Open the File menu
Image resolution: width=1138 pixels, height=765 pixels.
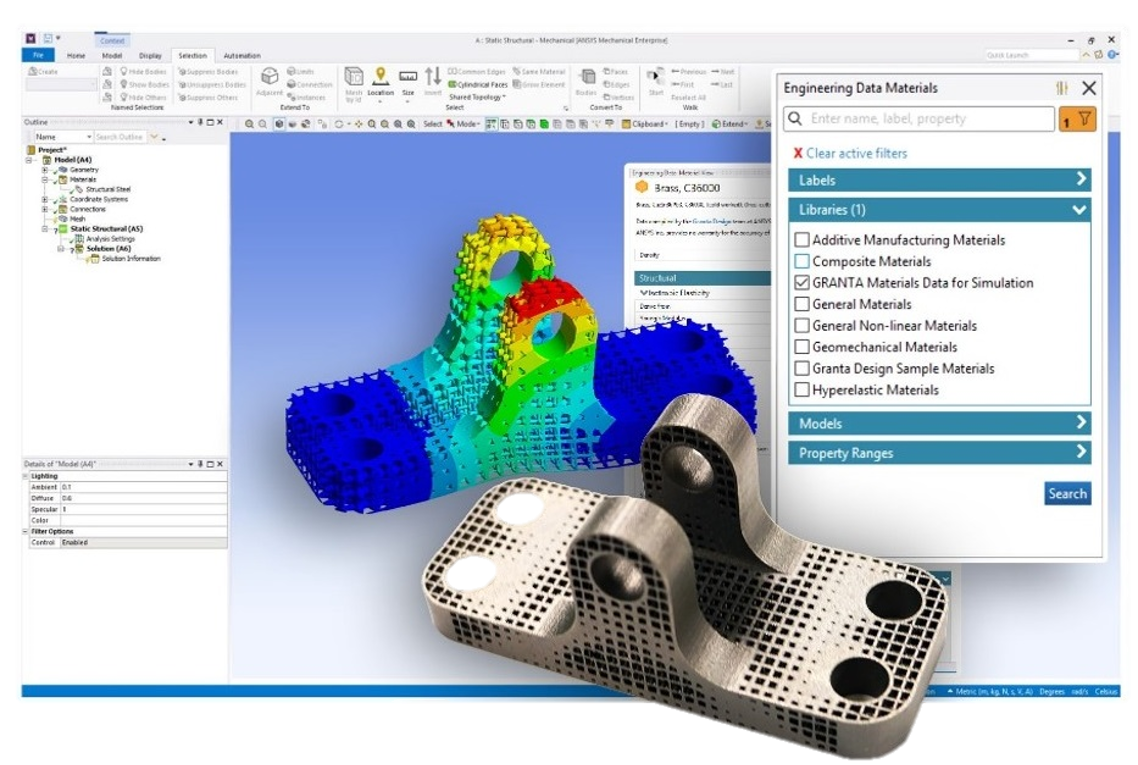click(38, 55)
